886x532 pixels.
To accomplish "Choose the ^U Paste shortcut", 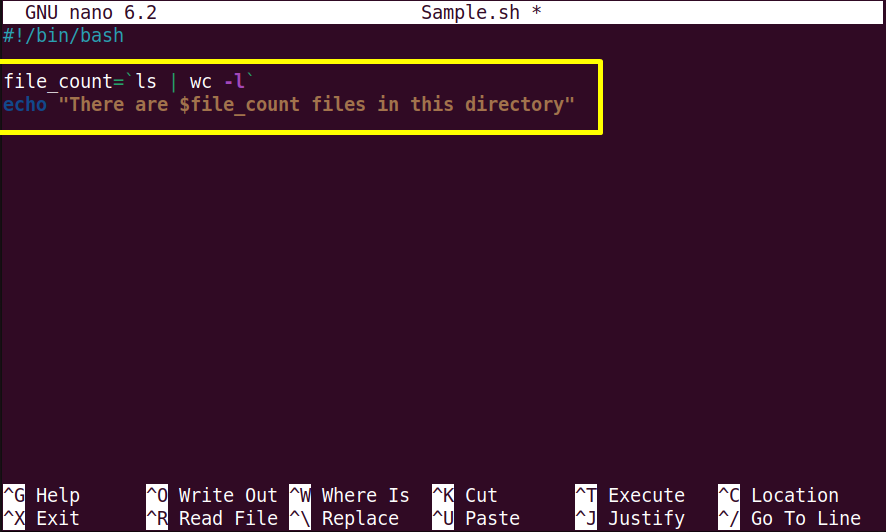I will (x=476, y=518).
